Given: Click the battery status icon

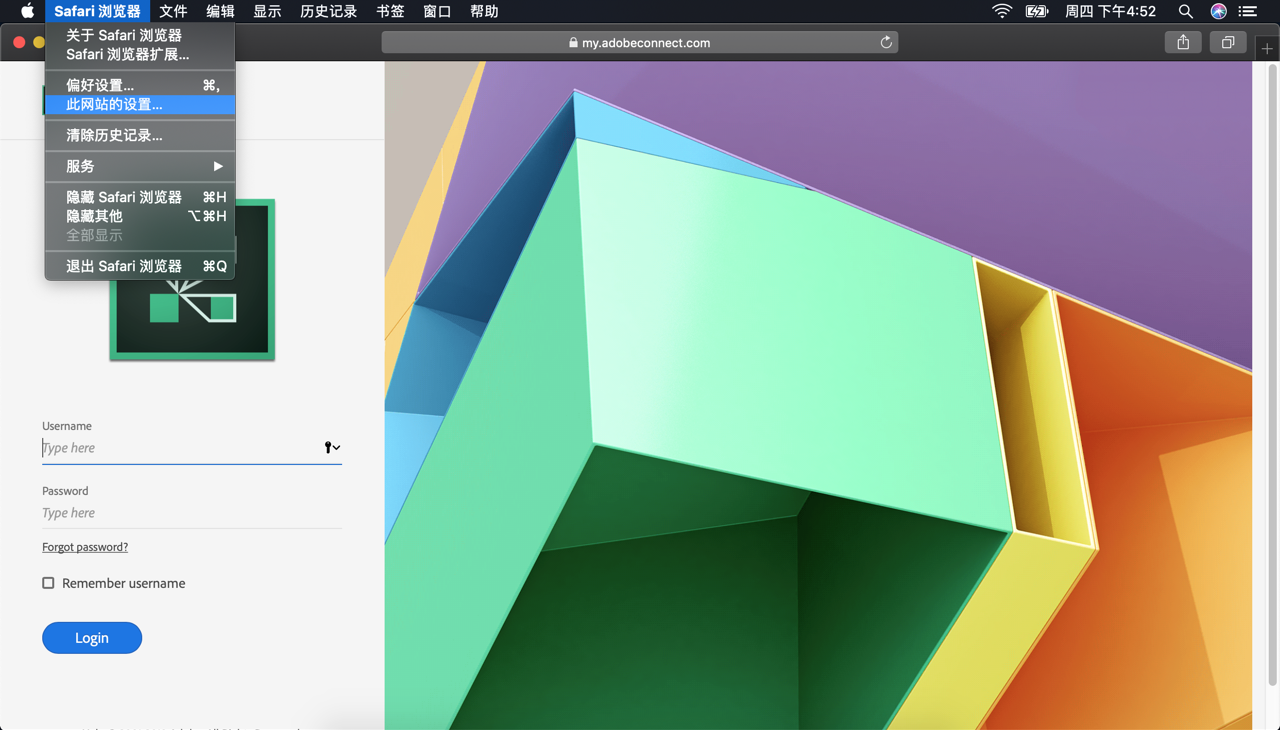Looking at the screenshot, I should point(1037,11).
